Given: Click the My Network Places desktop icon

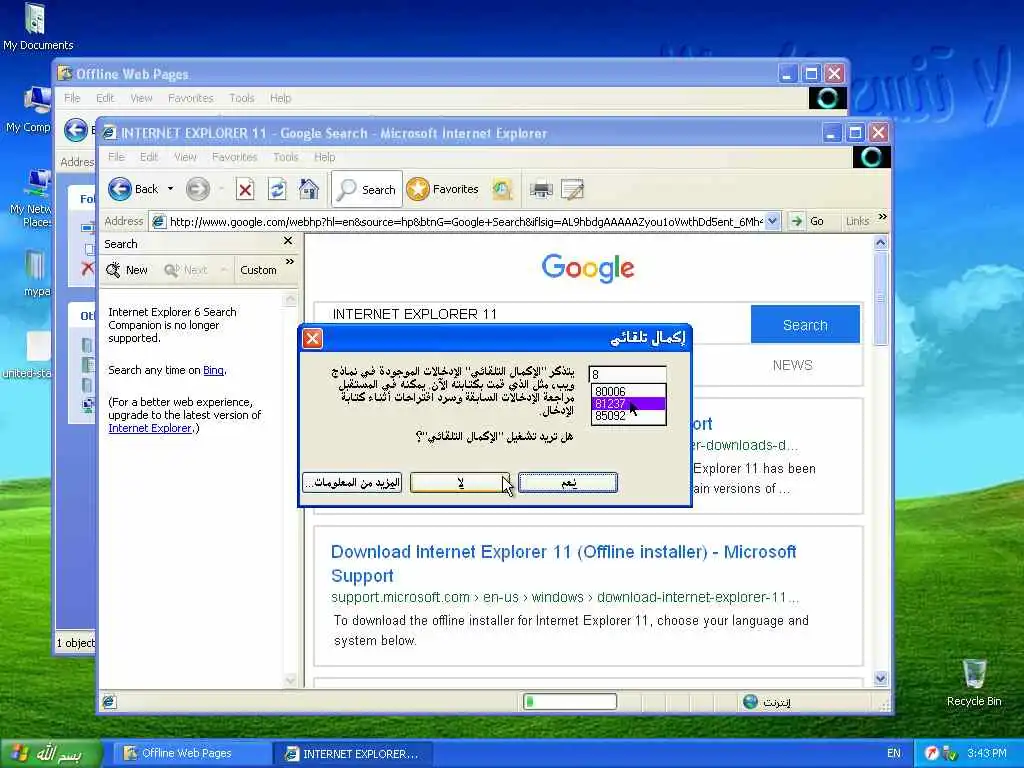Looking at the screenshot, I should (x=31, y=199).
